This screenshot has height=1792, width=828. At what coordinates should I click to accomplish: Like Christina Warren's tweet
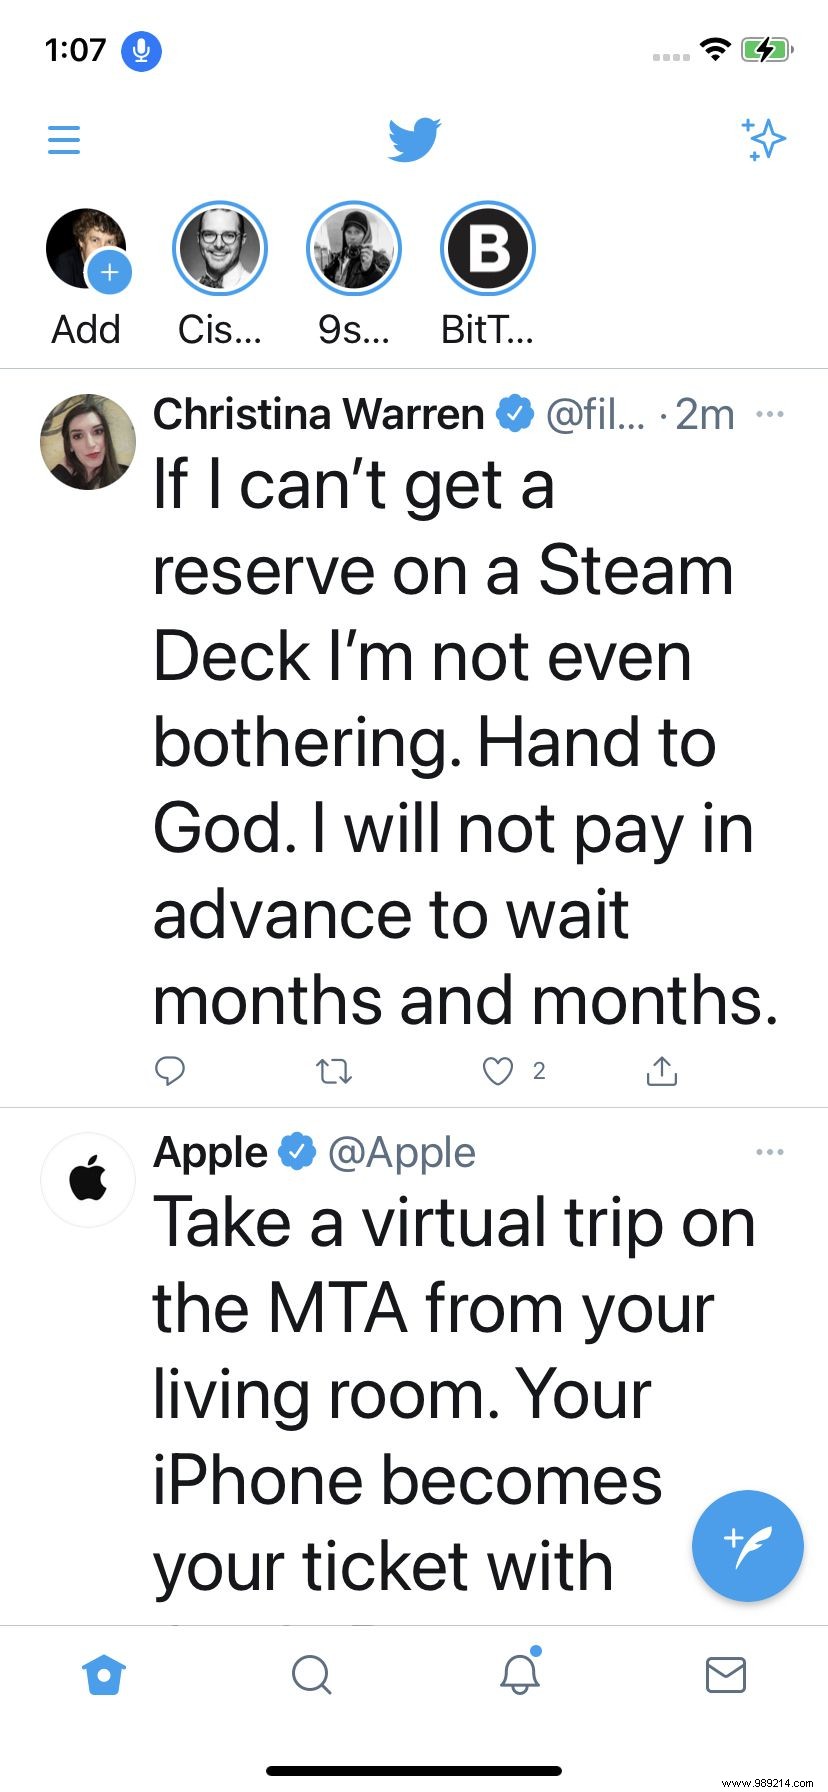497,1071
